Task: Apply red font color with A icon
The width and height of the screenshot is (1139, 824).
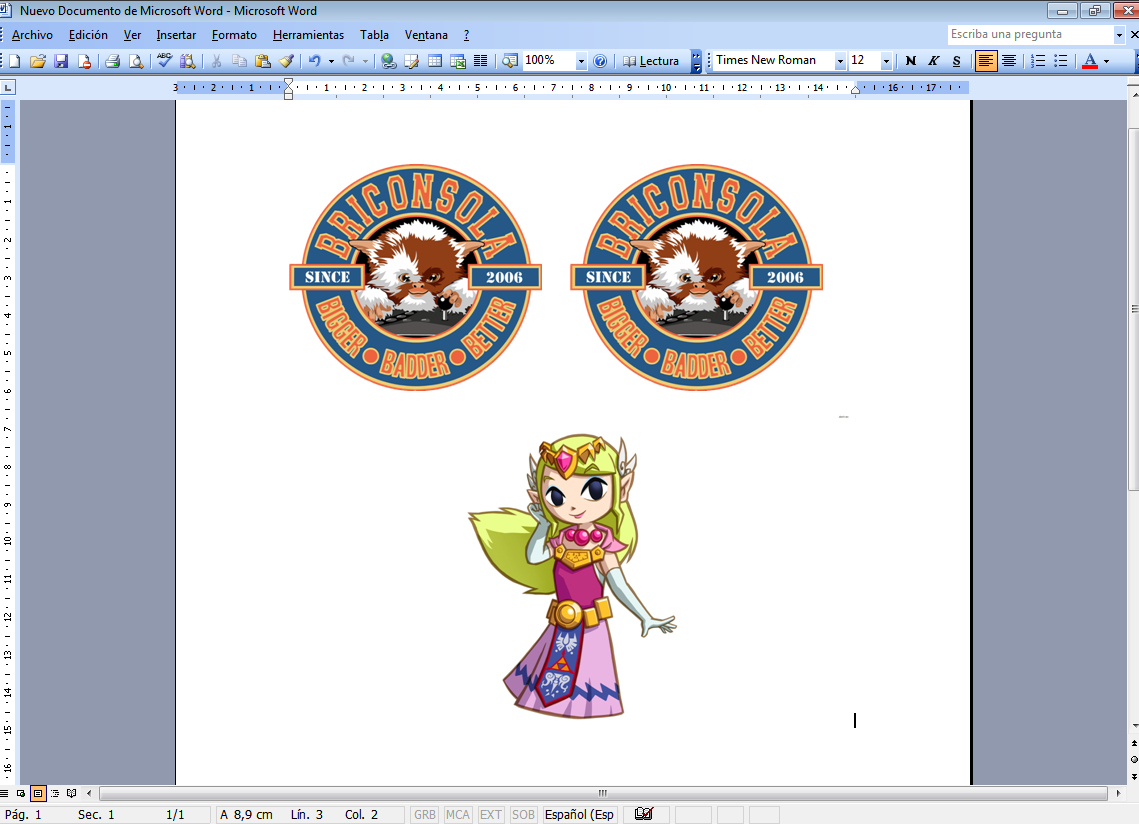Action: [1090, 61]
